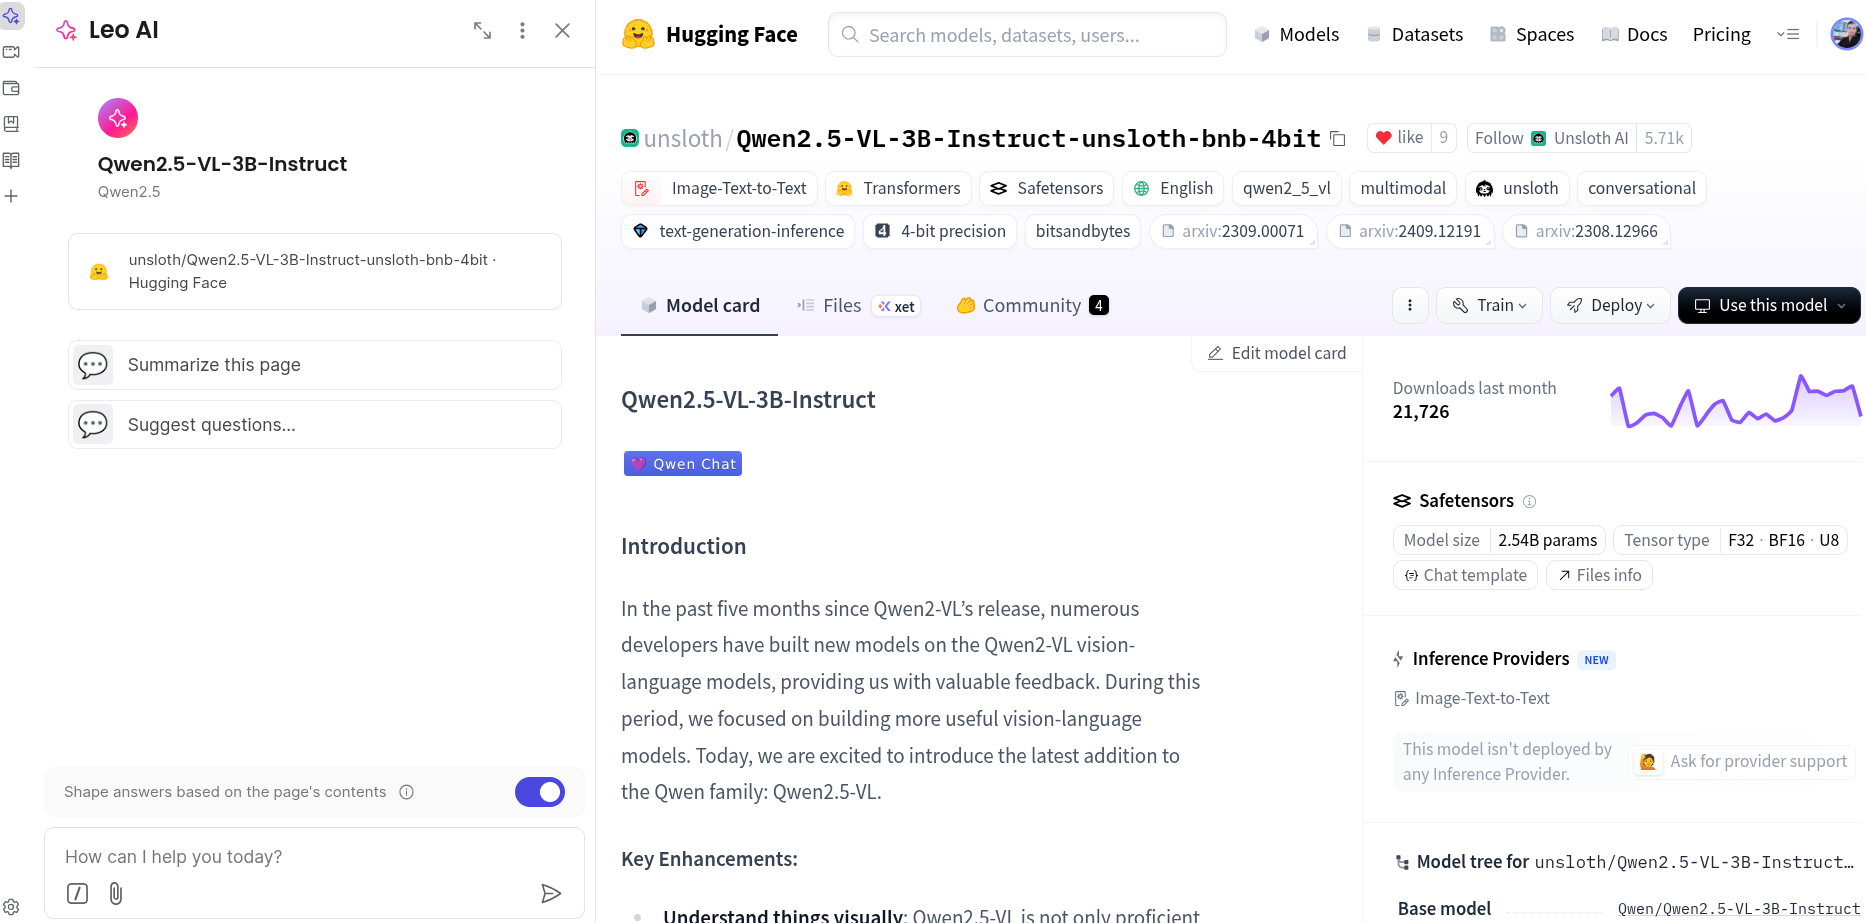This screenshot has width=1866, height=923.
Task: Select the conversational tag
Action: point(1642,188)
